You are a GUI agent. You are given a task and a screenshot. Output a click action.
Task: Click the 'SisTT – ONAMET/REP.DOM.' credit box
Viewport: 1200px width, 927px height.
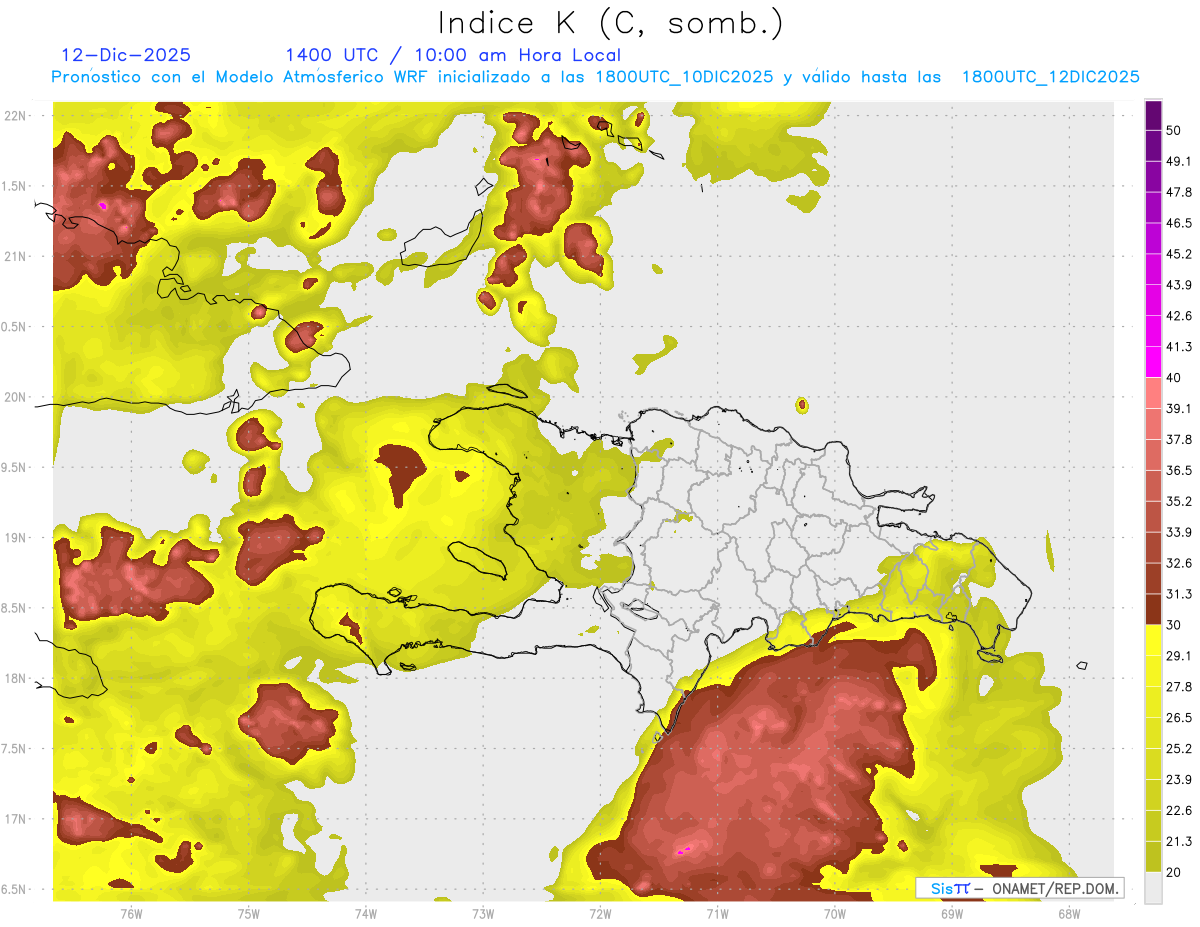1019,888
